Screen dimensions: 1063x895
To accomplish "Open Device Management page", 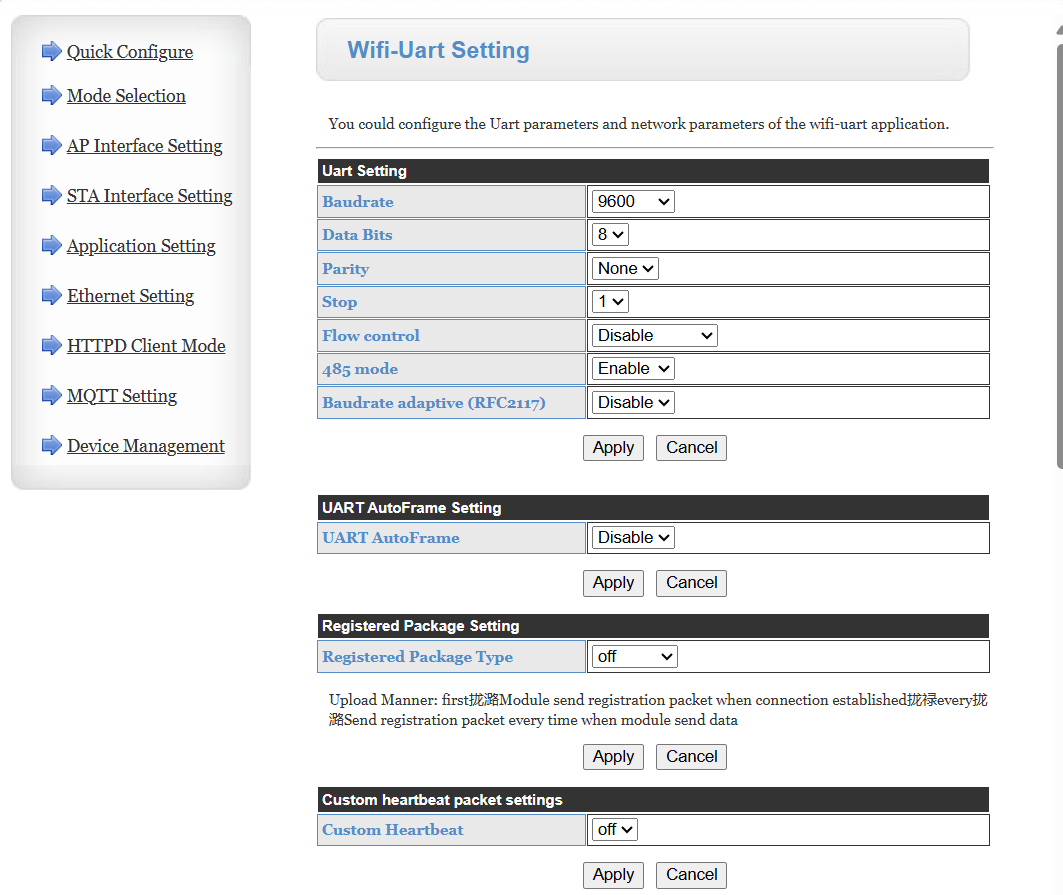I will 145,446.
